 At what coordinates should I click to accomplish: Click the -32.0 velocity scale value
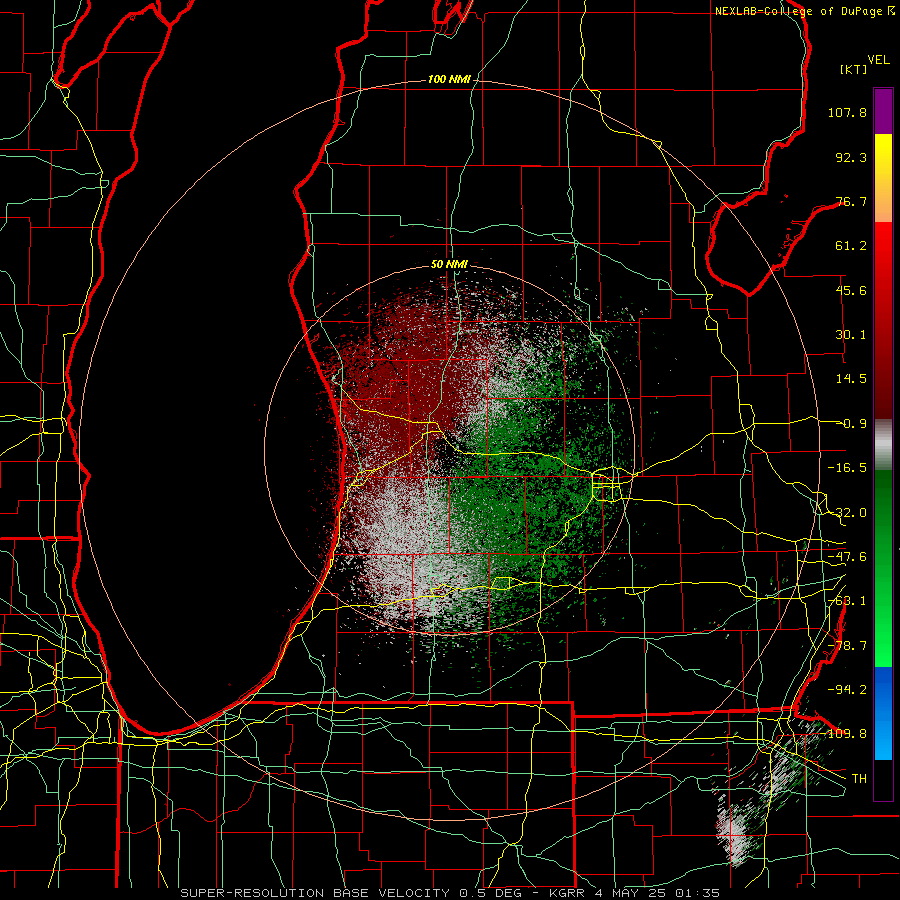(847, 513)
